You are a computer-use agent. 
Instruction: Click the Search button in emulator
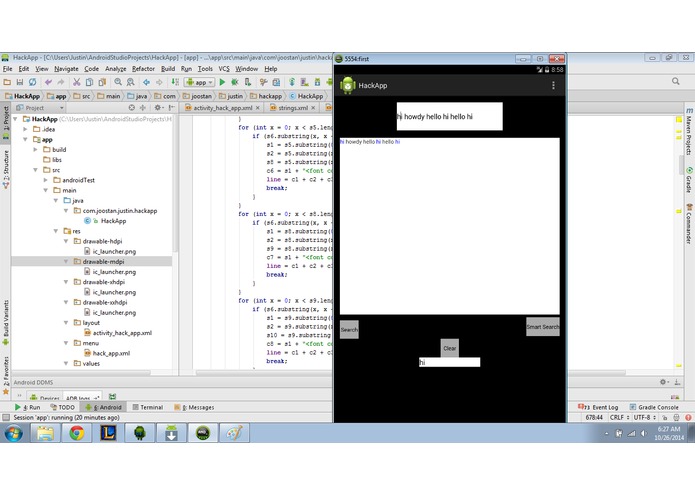(x=349, y=330)
